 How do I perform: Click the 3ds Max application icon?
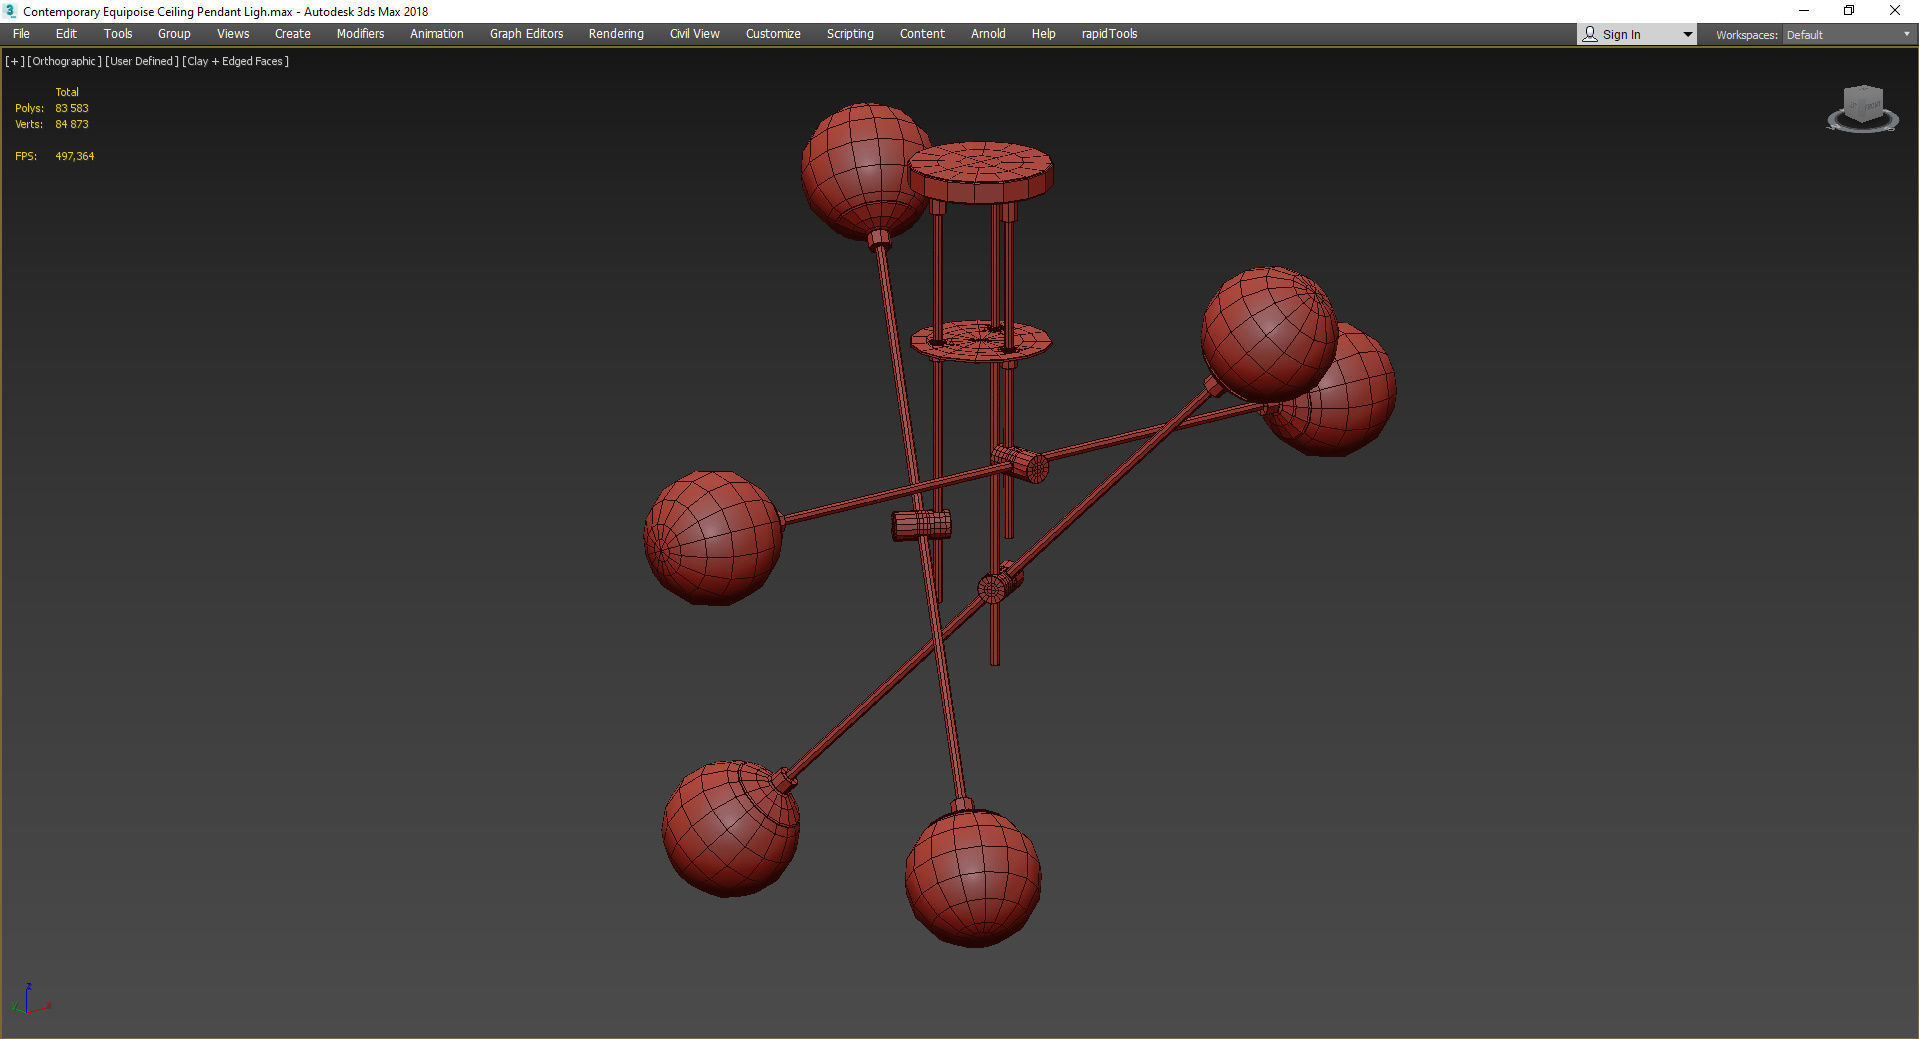[x=10, y=11]
